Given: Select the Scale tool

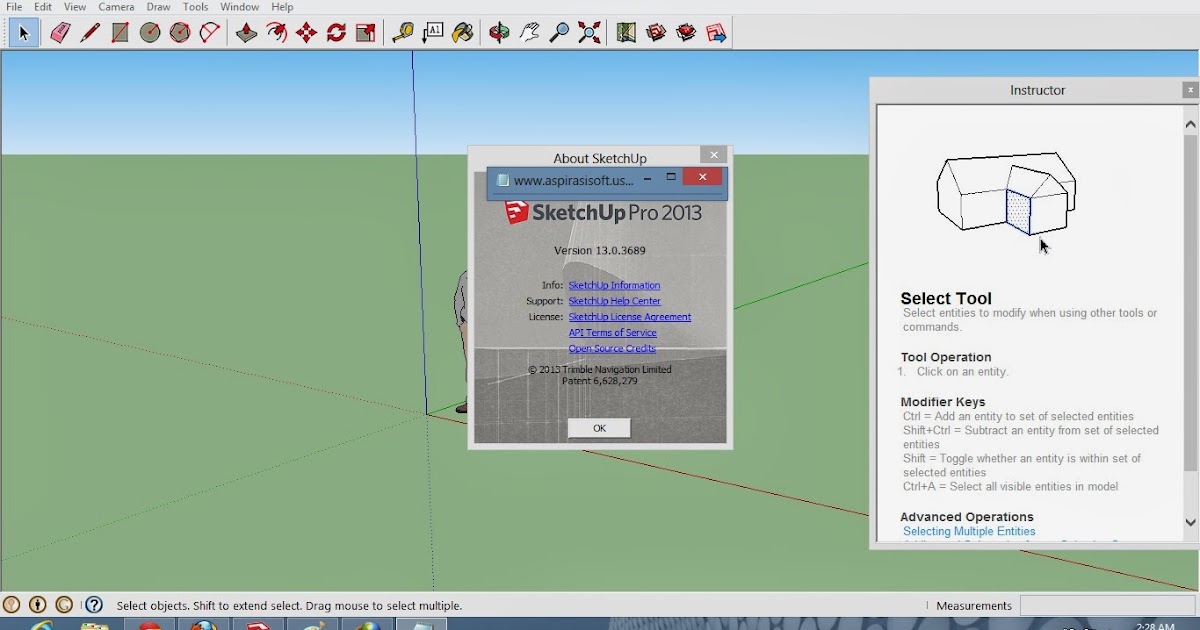Looking at the screenshot, I should (367, 33).
